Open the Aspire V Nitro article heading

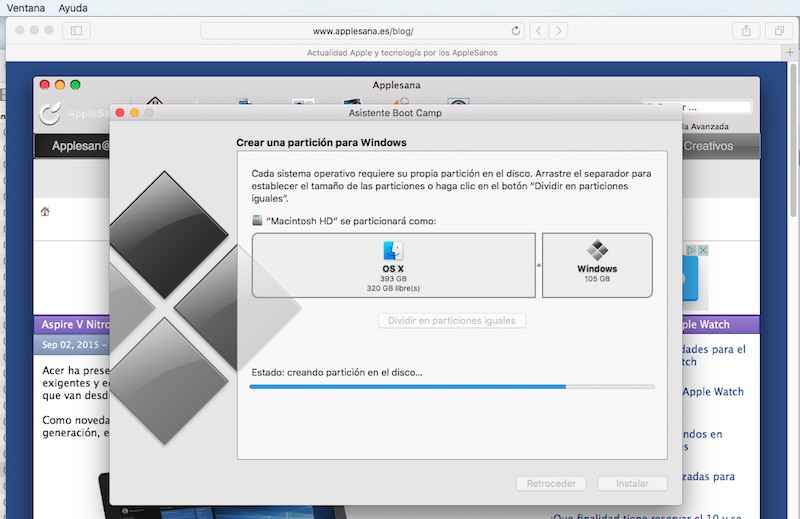[x=76, y=325]
